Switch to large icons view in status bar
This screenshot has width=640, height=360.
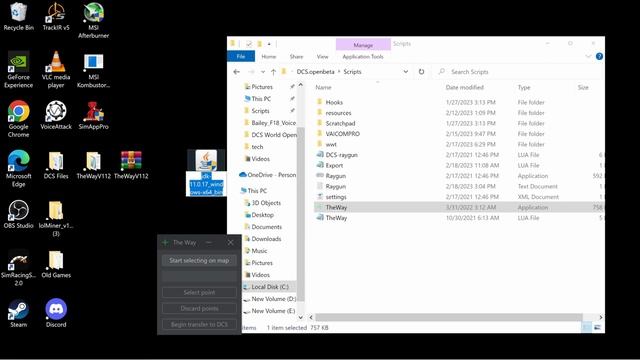point(597,327)
